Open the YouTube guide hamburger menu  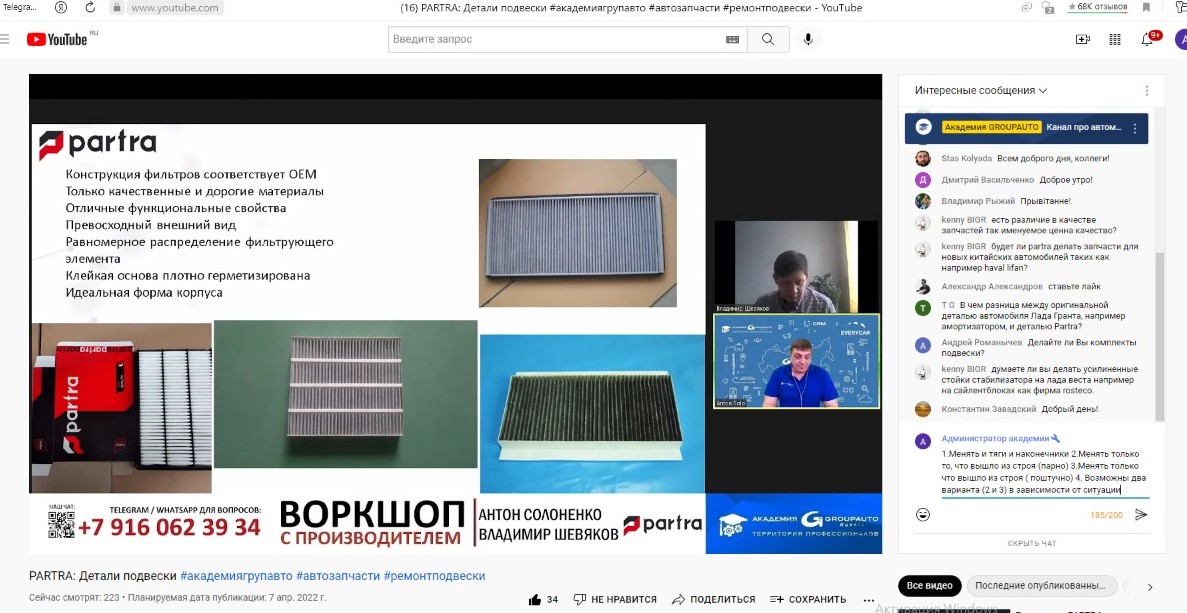(x=5, y=39)
